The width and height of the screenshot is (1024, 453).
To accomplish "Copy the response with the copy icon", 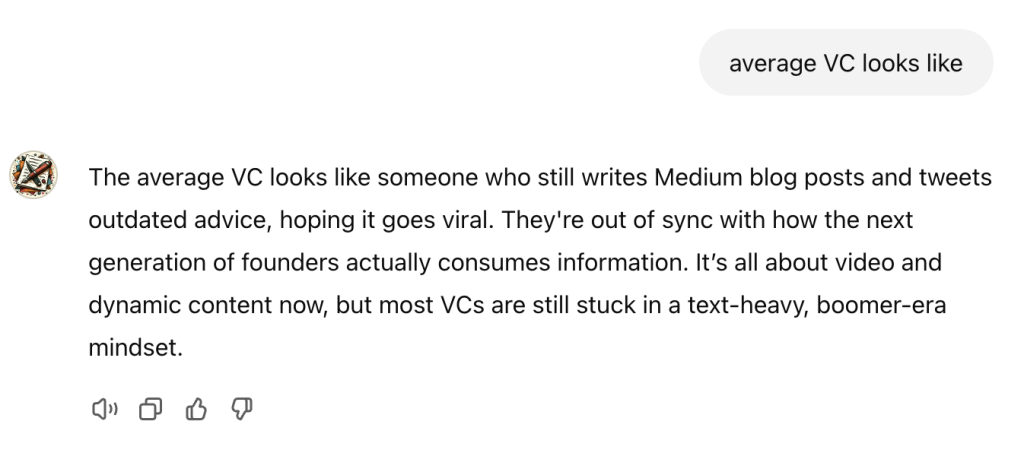I will (150, 409).
